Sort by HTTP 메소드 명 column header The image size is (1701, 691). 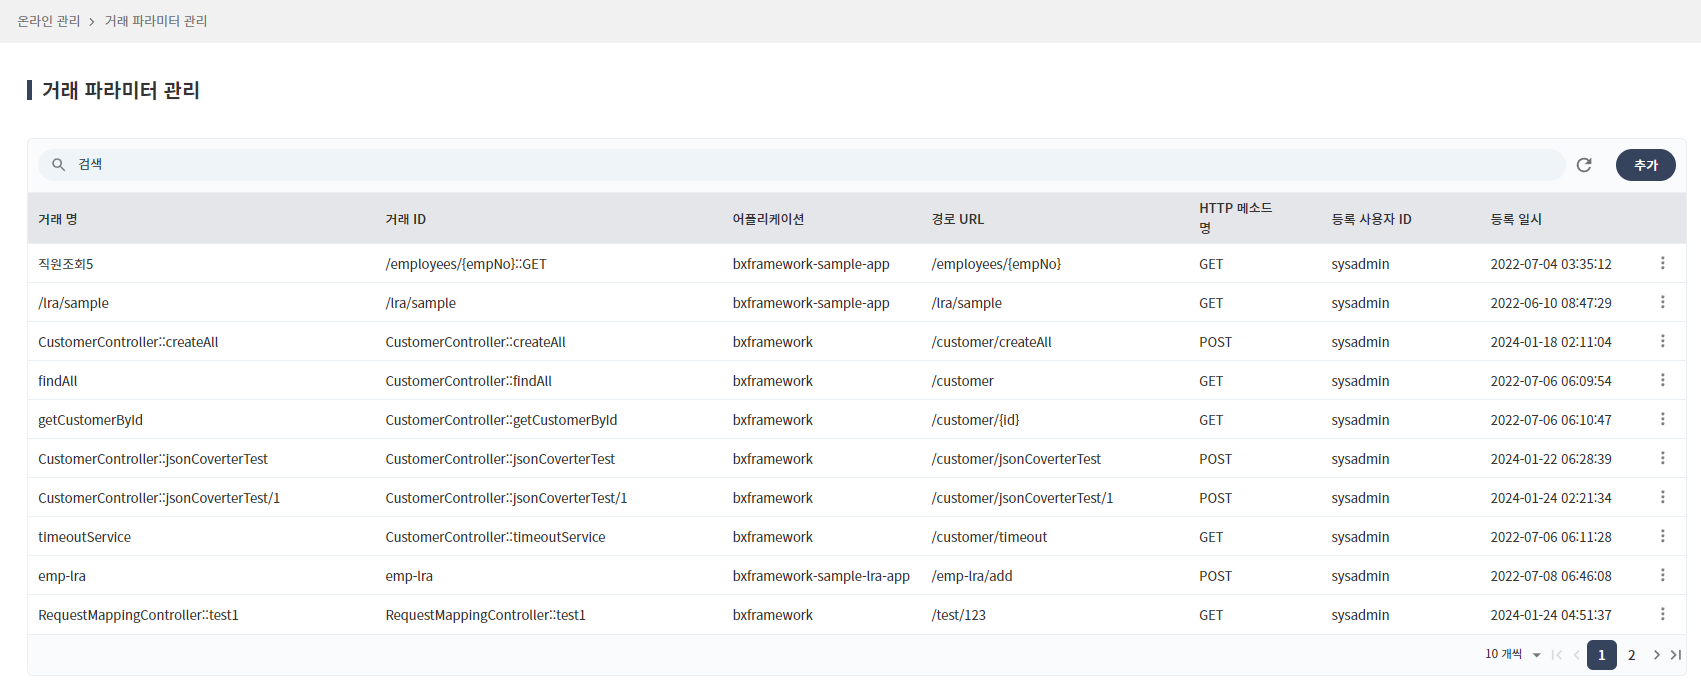1236,218
